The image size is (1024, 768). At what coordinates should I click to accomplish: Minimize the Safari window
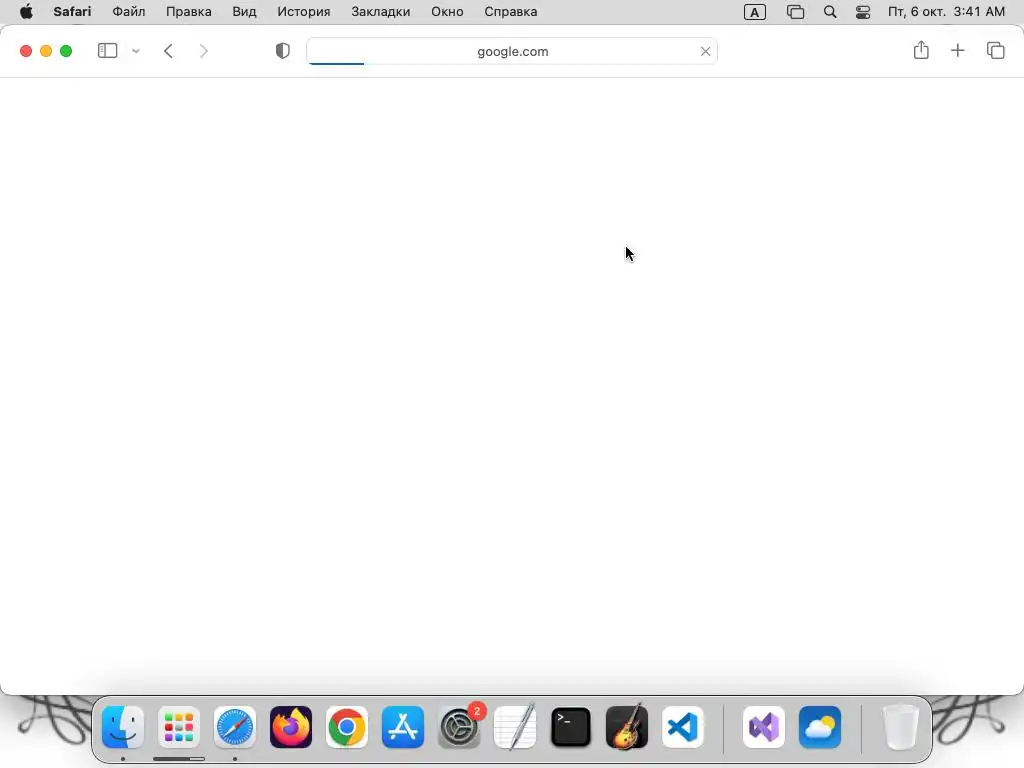click(x=46, y=51)
